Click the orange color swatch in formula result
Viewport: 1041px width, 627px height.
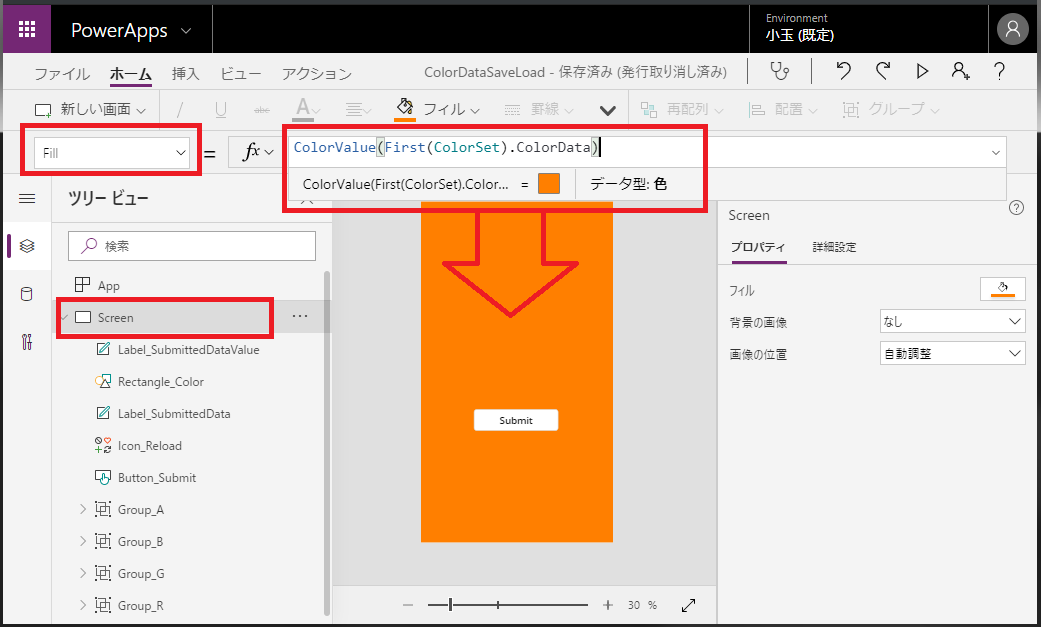pos(549,184)
